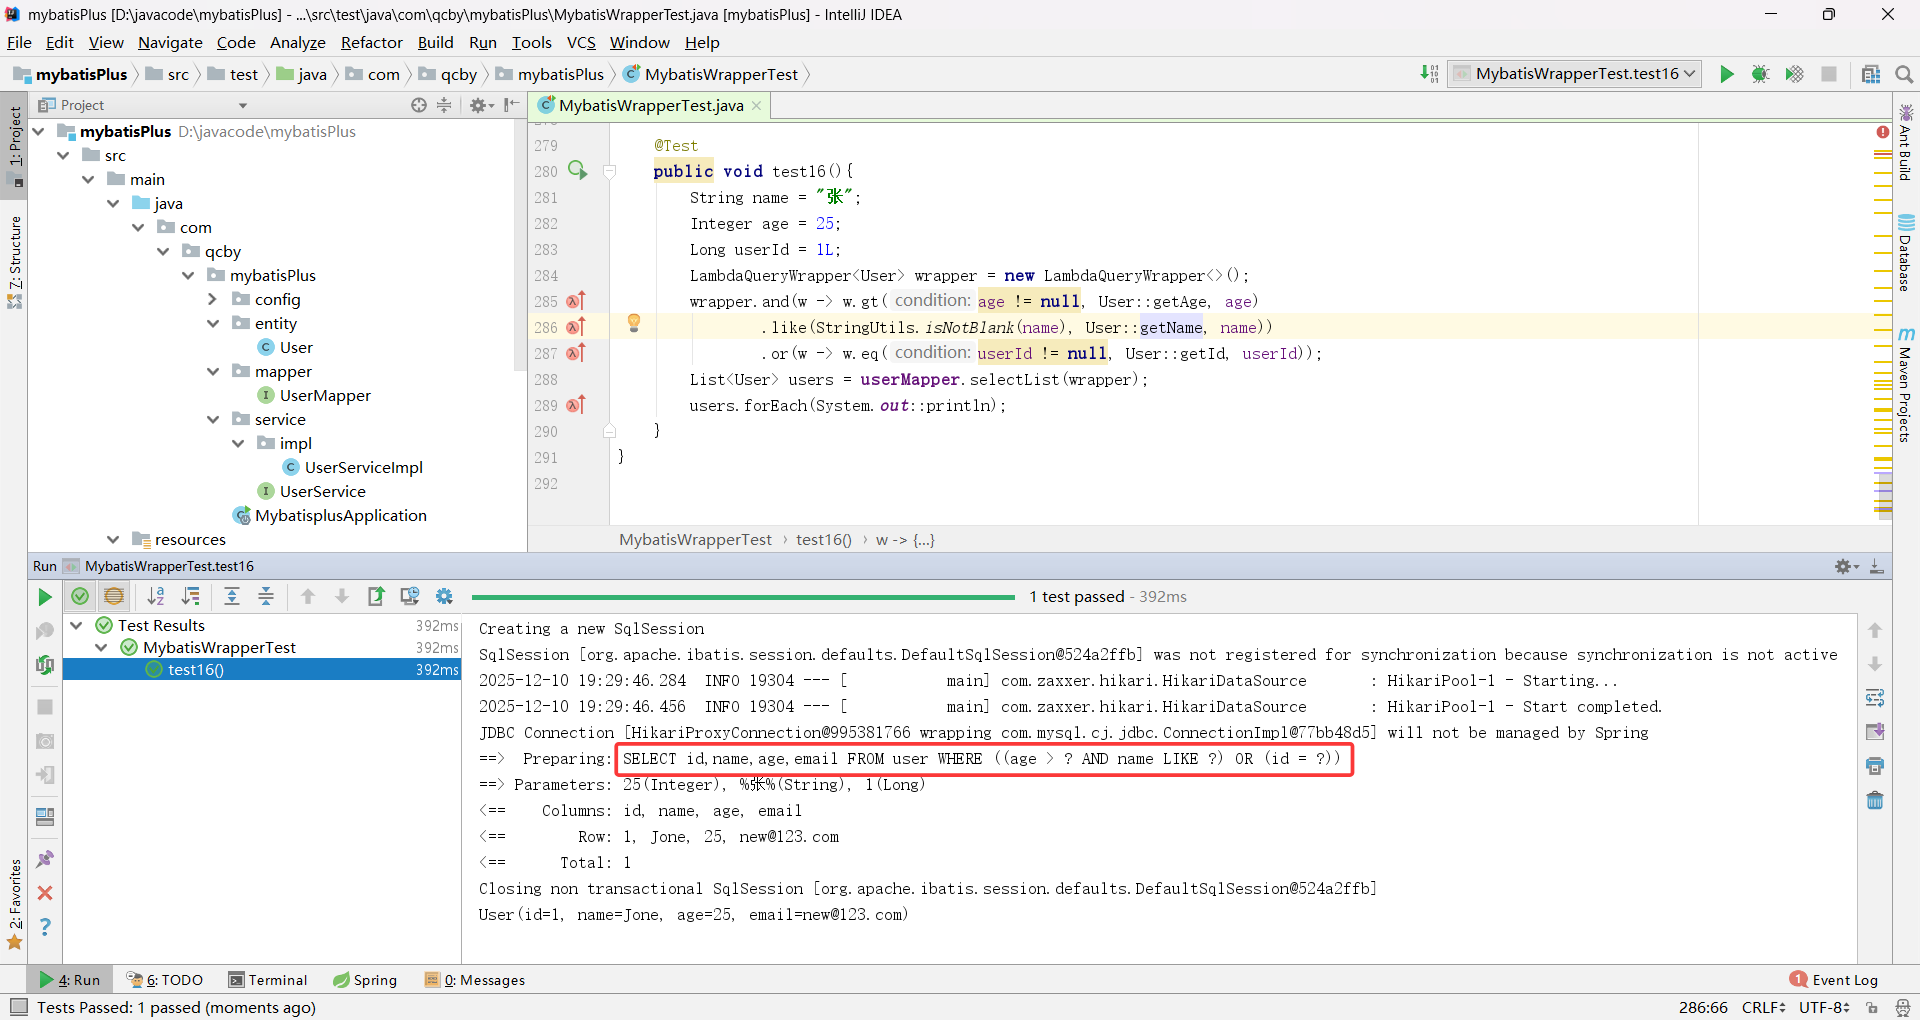
Task: Click the intention light bulb on line 286
Action: pyautogui.click(x=633, y=322)
